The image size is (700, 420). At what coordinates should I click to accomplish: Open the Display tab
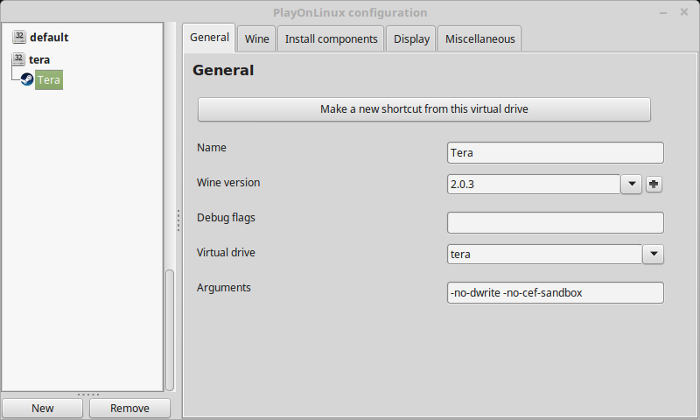pyautogui.click(x=411, y=39)
